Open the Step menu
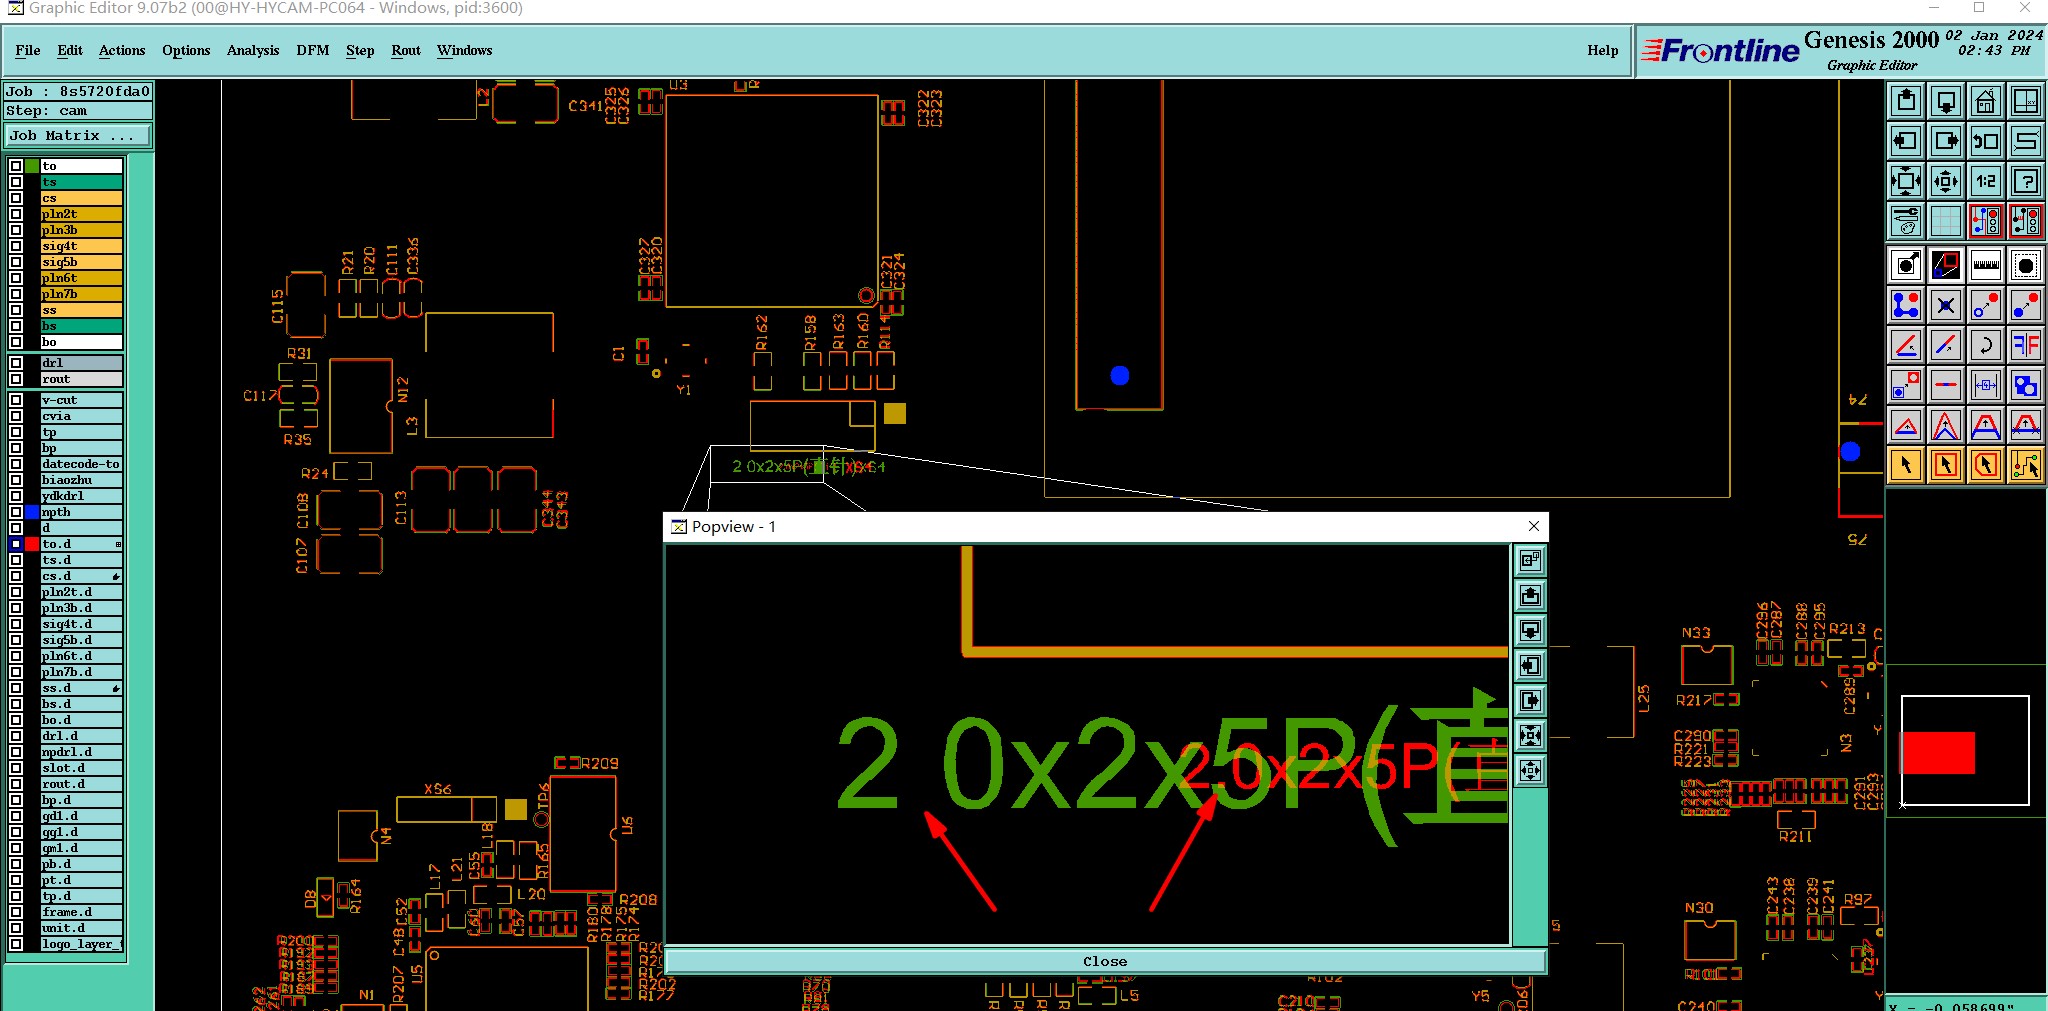2048x1011 pixels. click(360, 50)
